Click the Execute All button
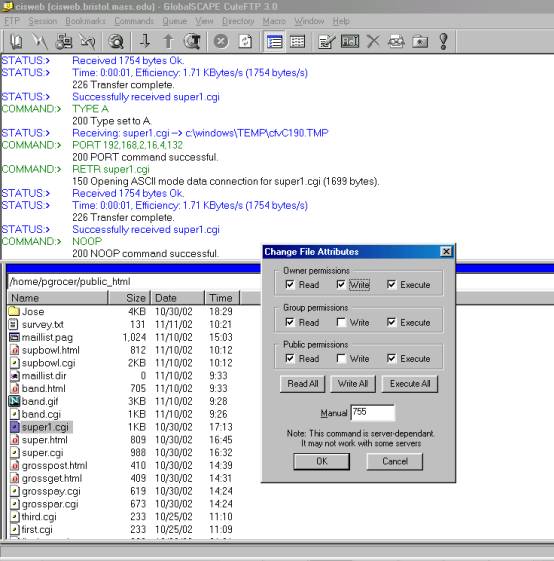This screenshot has height=561, width=554. pyautogui.click(x=410, y=384)
